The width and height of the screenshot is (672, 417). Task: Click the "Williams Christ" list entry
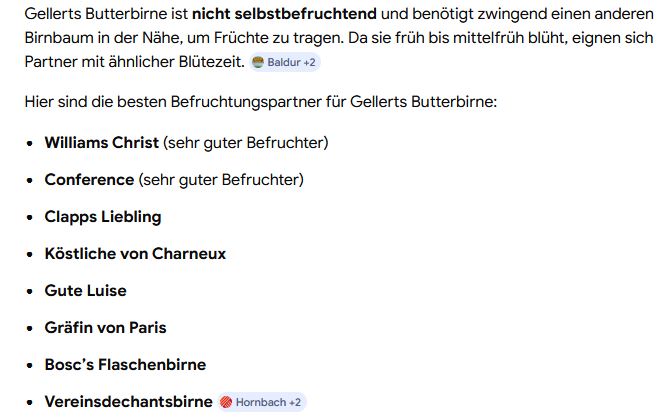[101, 142]
